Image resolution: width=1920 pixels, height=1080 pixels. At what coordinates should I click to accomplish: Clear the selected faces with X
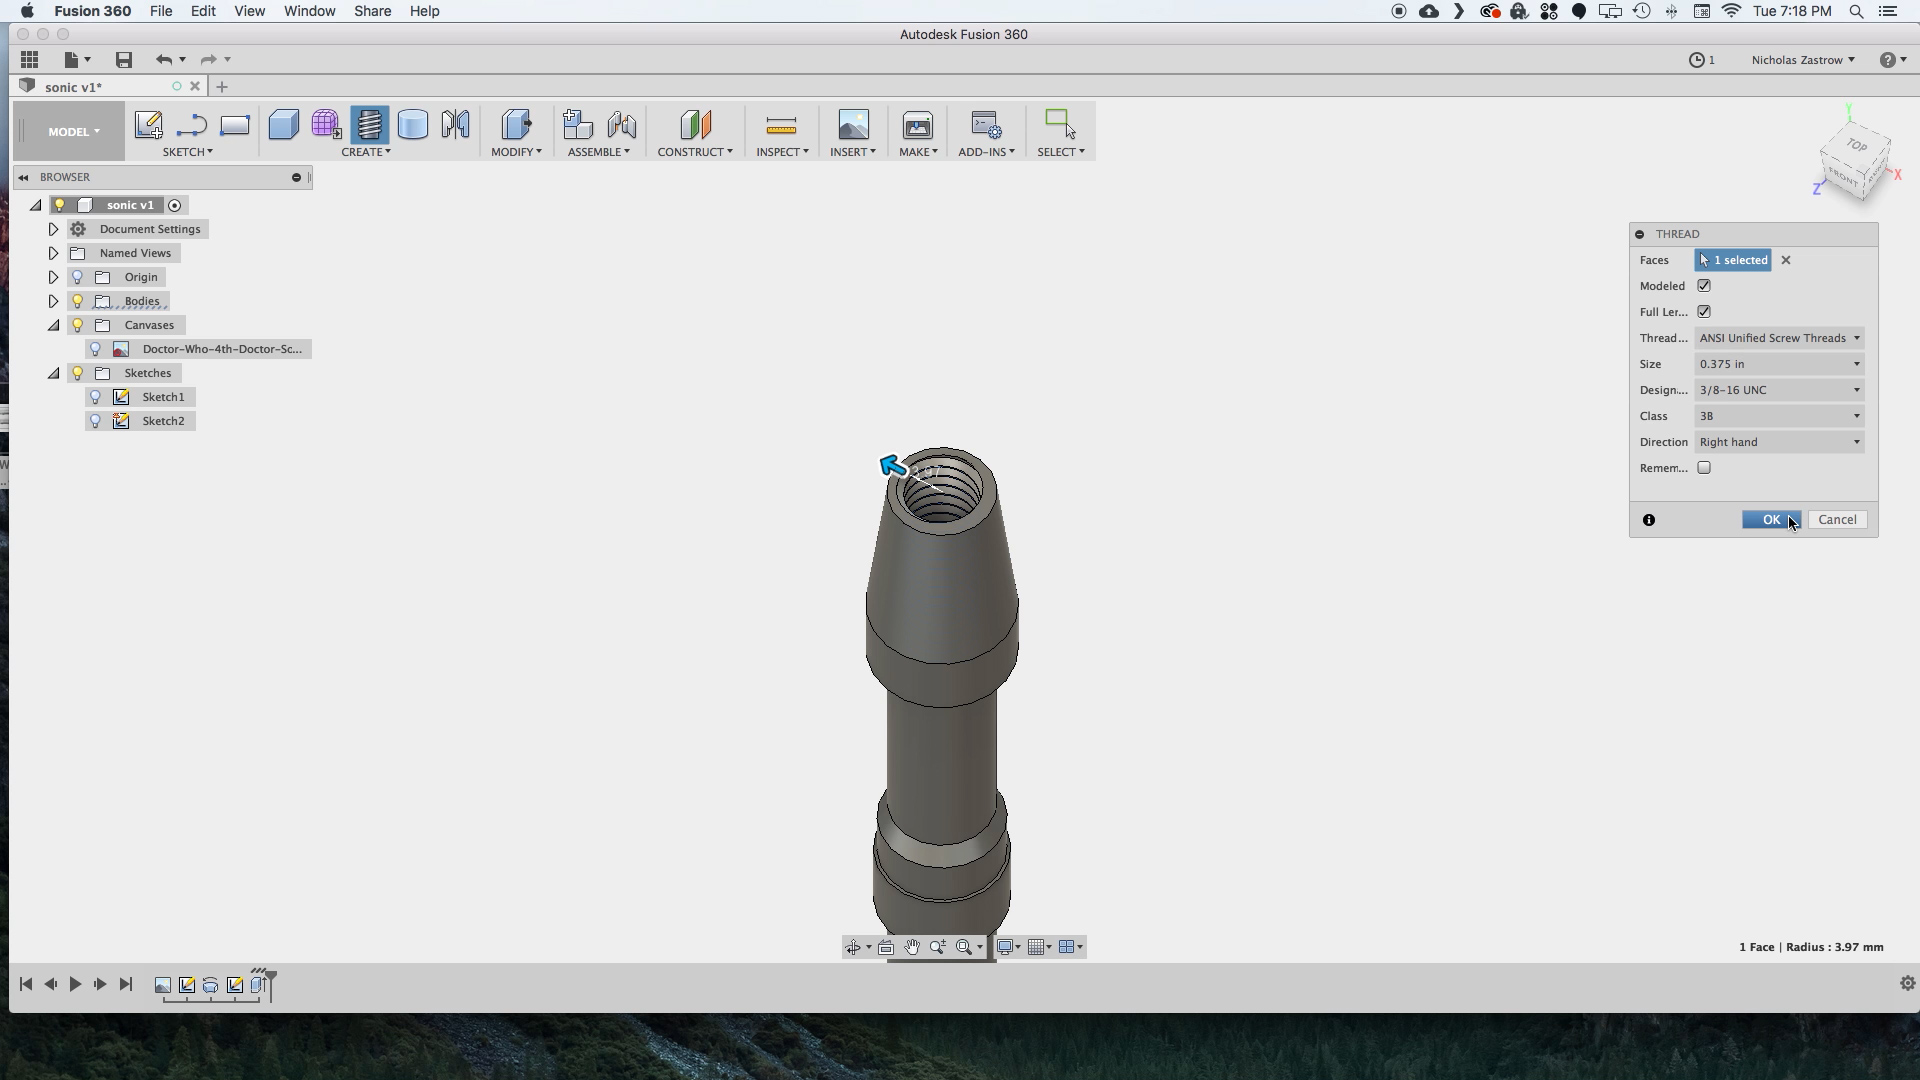pos(1786,260)
